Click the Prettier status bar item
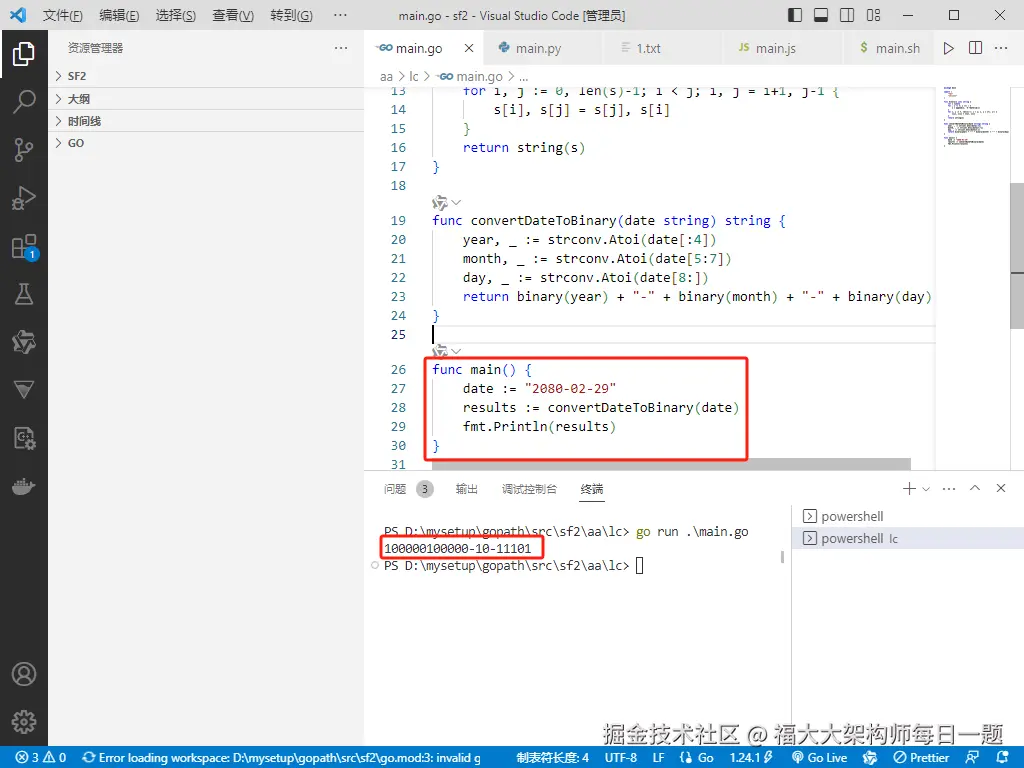1024x768 pixels. (921, 758)
